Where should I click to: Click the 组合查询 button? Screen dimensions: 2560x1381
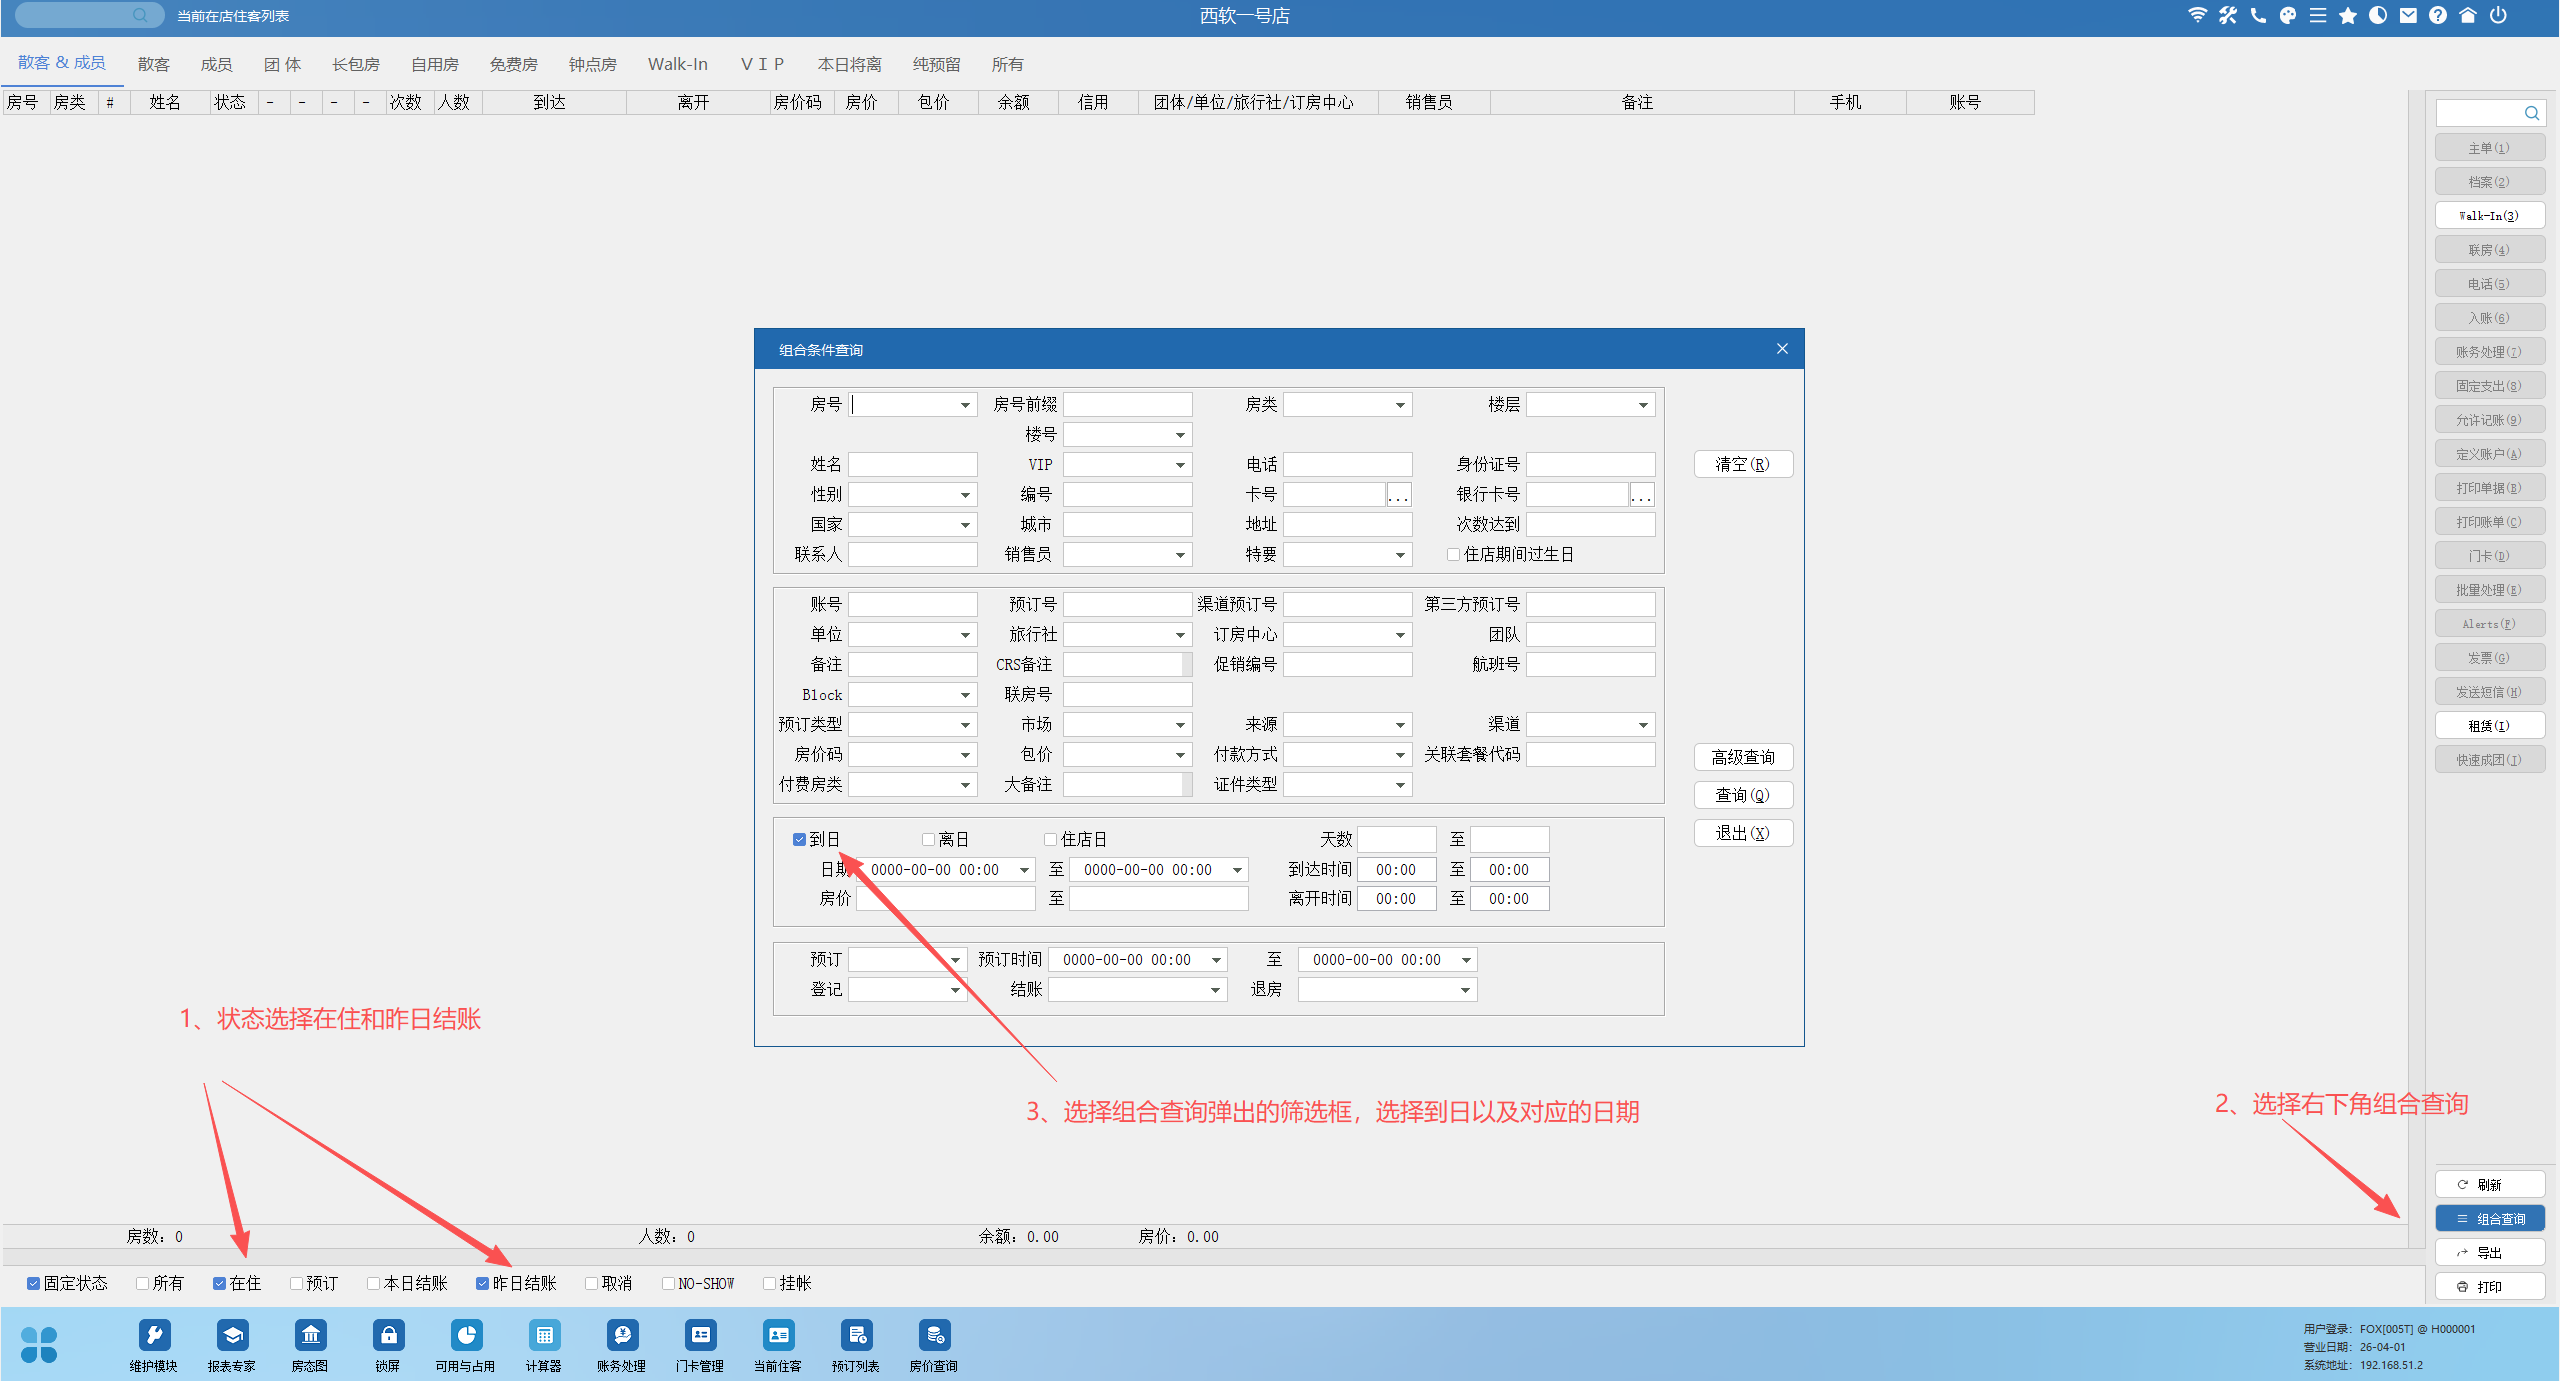[2490, 1218]
